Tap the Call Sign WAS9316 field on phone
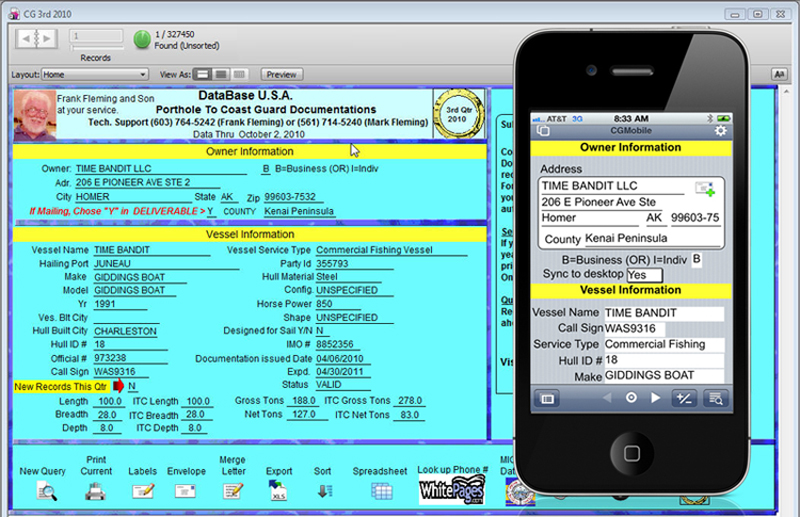The height and width of the screenshot is (517, 800). (x=635, y=329)
